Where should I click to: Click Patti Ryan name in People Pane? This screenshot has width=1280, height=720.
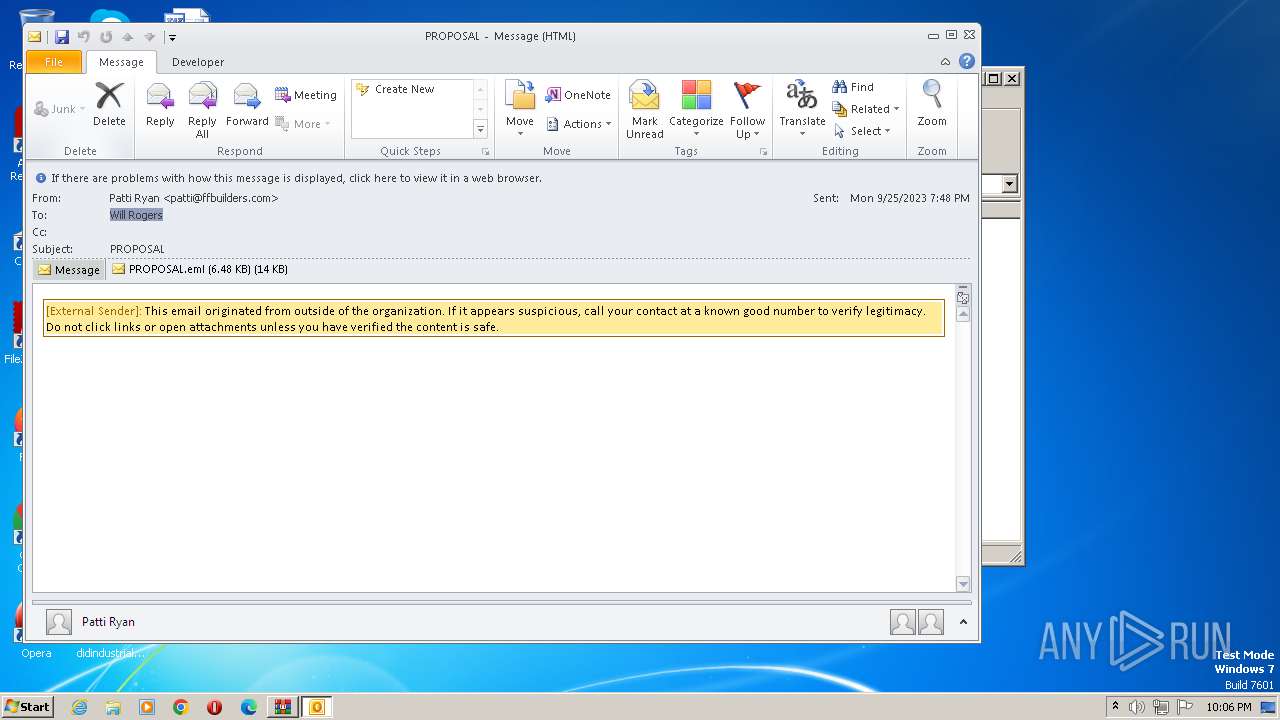[x=108, y=622]
